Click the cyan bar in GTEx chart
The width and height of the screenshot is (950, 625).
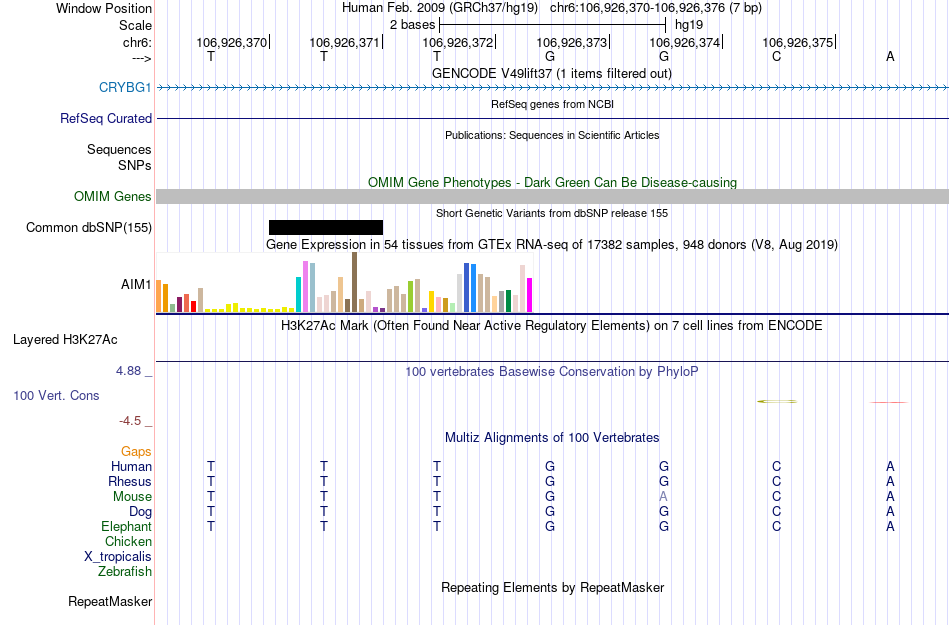pyautogui.click(x=298, y=294)
